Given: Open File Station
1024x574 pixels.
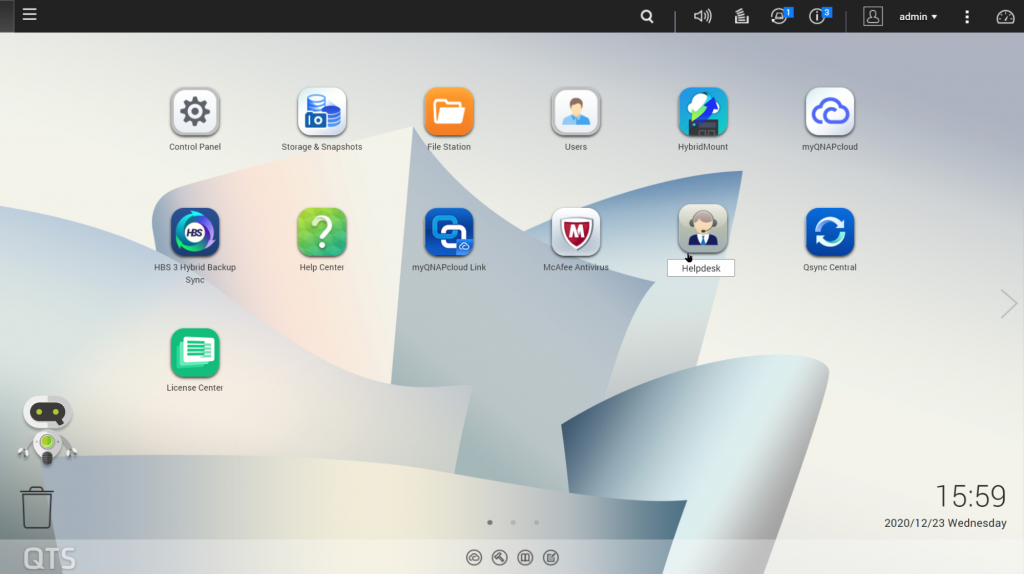Looking at the screenshot, I should (x=449, y=112).
